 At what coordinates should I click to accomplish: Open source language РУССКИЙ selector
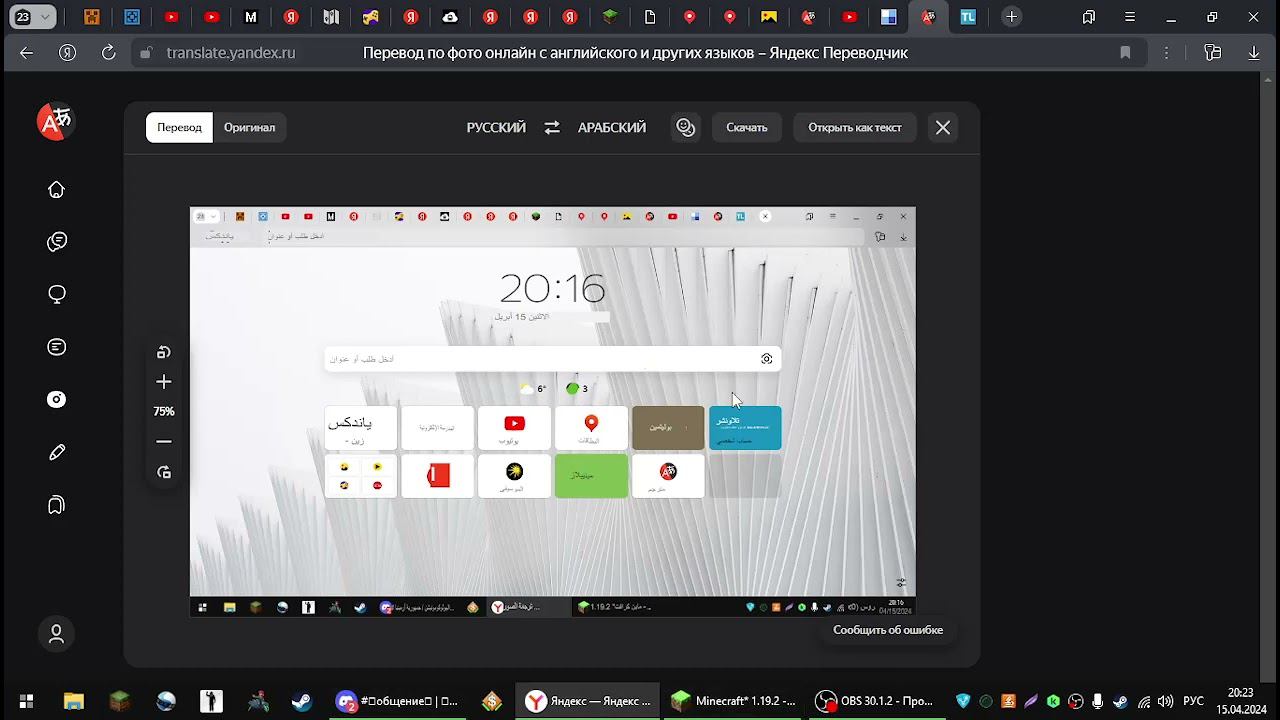click(496, 127)
